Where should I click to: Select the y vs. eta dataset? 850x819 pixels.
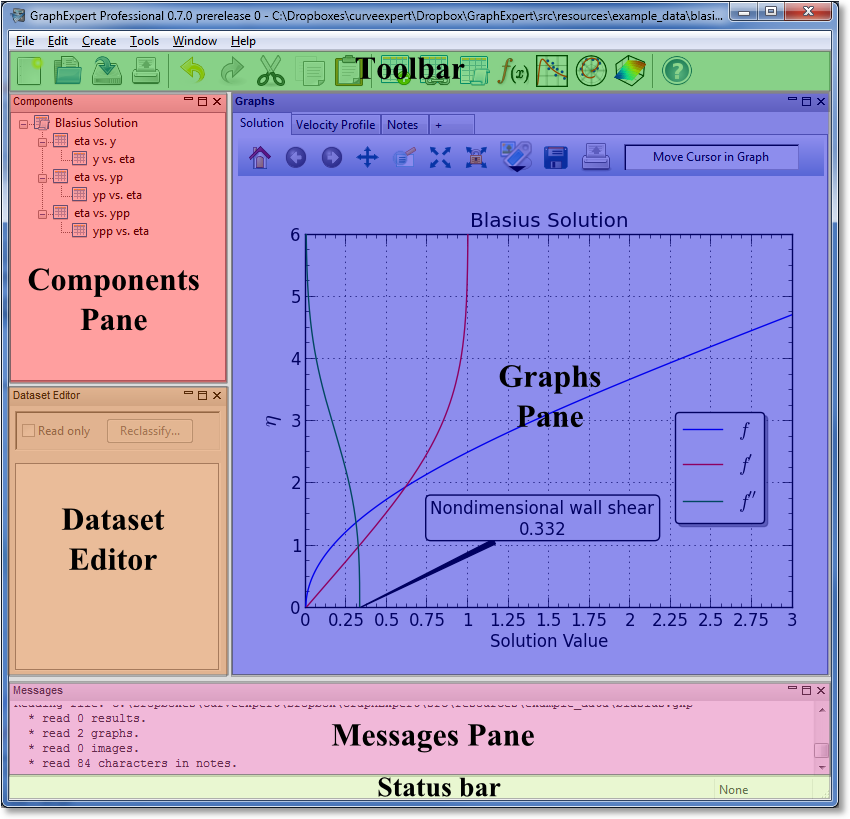tap(113, 159)
